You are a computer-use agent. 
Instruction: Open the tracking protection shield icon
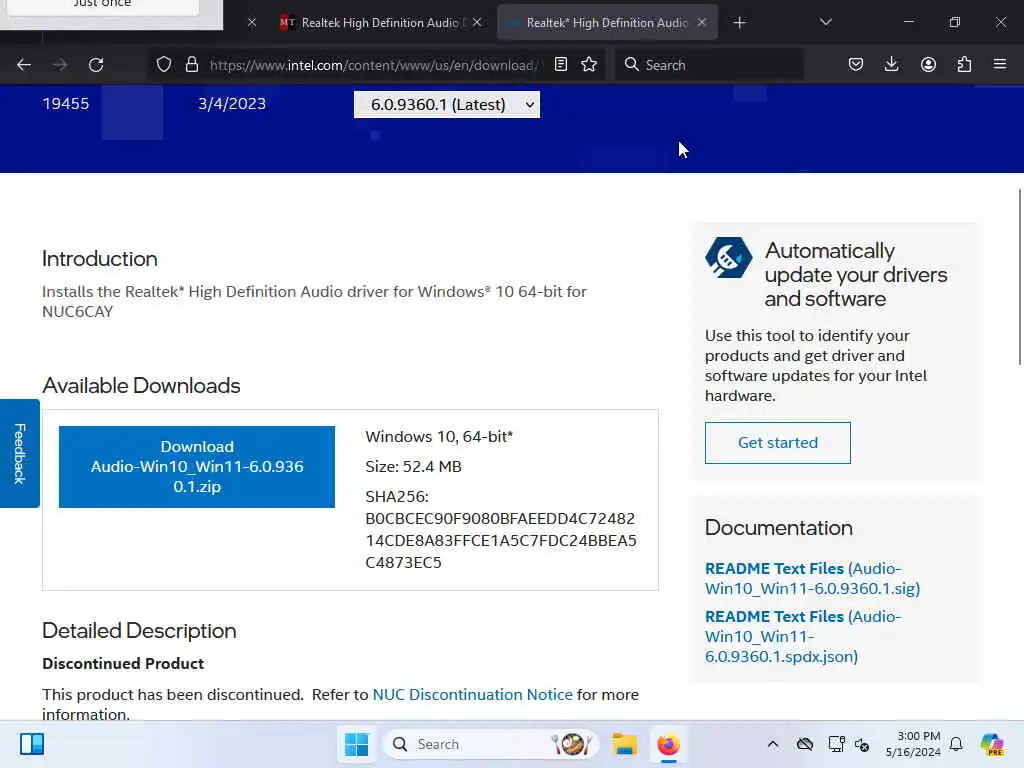164,65
